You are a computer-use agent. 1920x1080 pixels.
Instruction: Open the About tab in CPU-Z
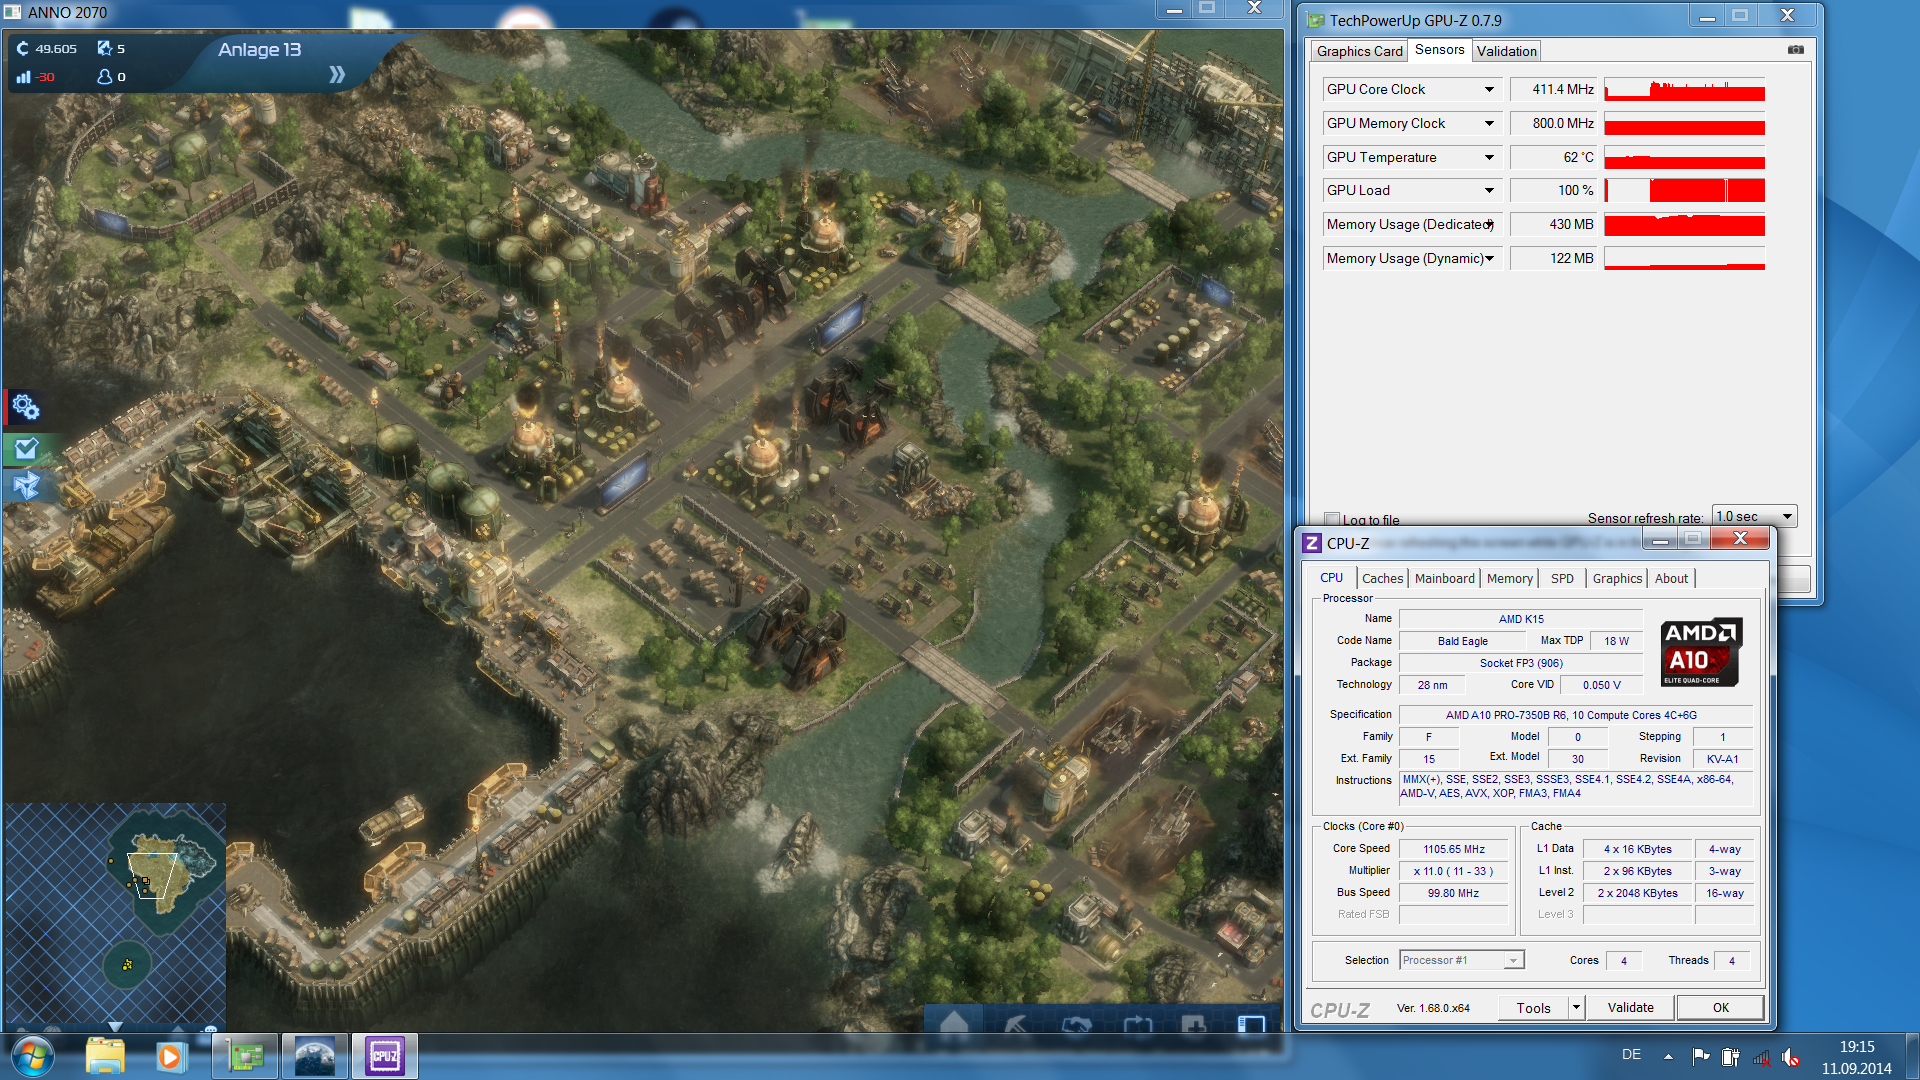click(x=1671, y=579)
